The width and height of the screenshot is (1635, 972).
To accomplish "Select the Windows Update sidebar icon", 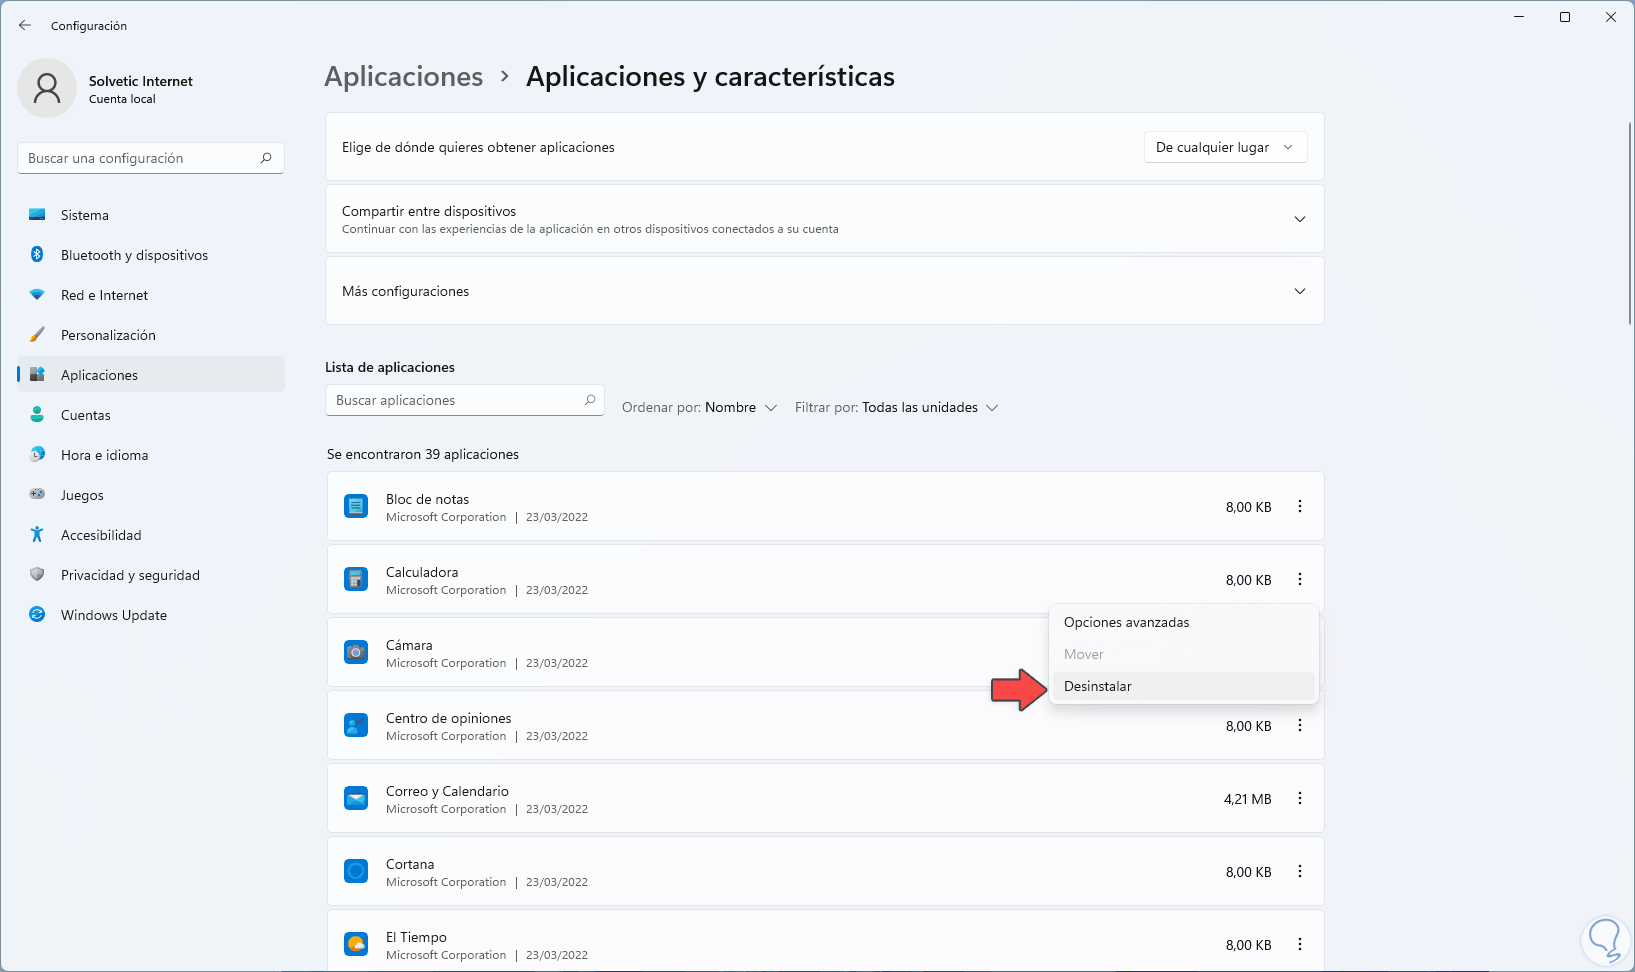I will [x=37, y=615].
